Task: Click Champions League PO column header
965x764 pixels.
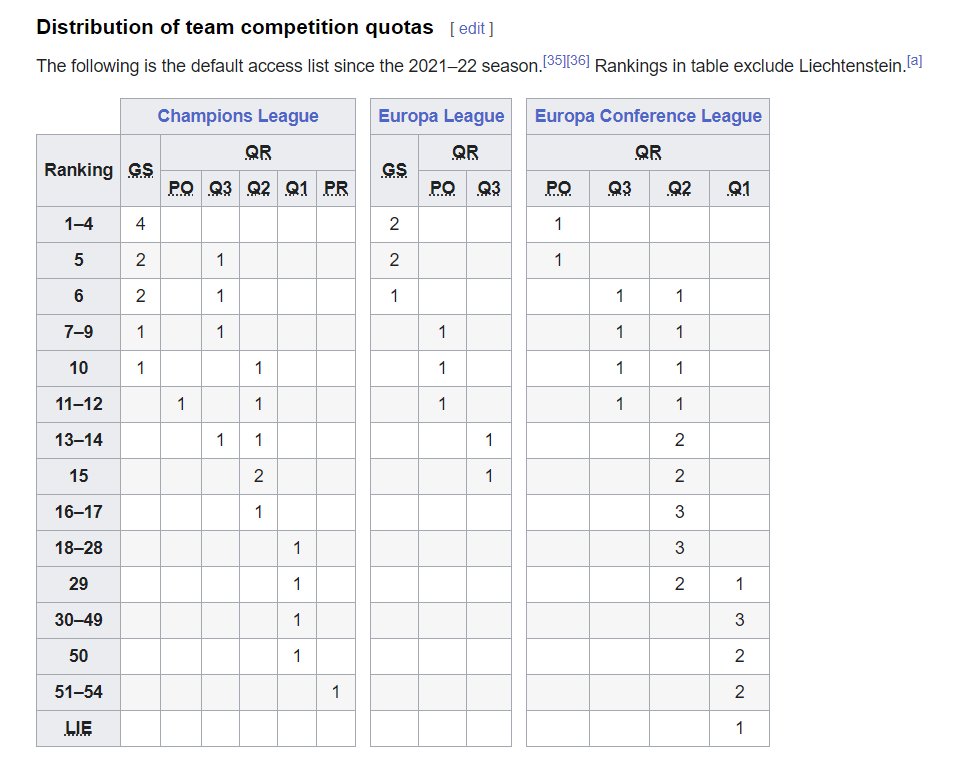Action: (181, 188)
